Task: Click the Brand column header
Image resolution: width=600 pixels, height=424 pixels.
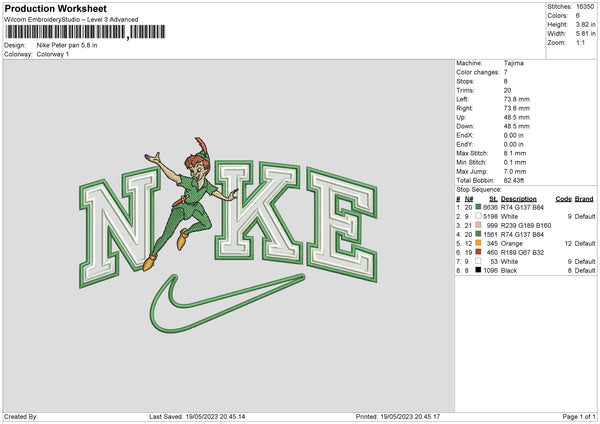Action: 584,199
